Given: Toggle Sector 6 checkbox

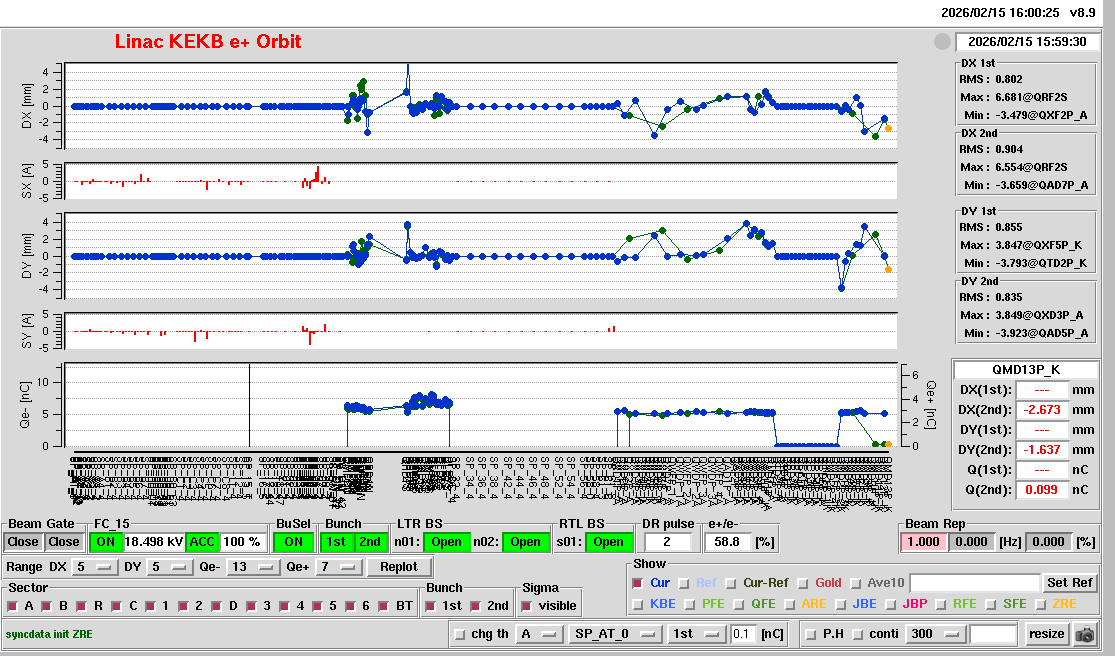Looking at the screenshot, I should pos(351,606).
